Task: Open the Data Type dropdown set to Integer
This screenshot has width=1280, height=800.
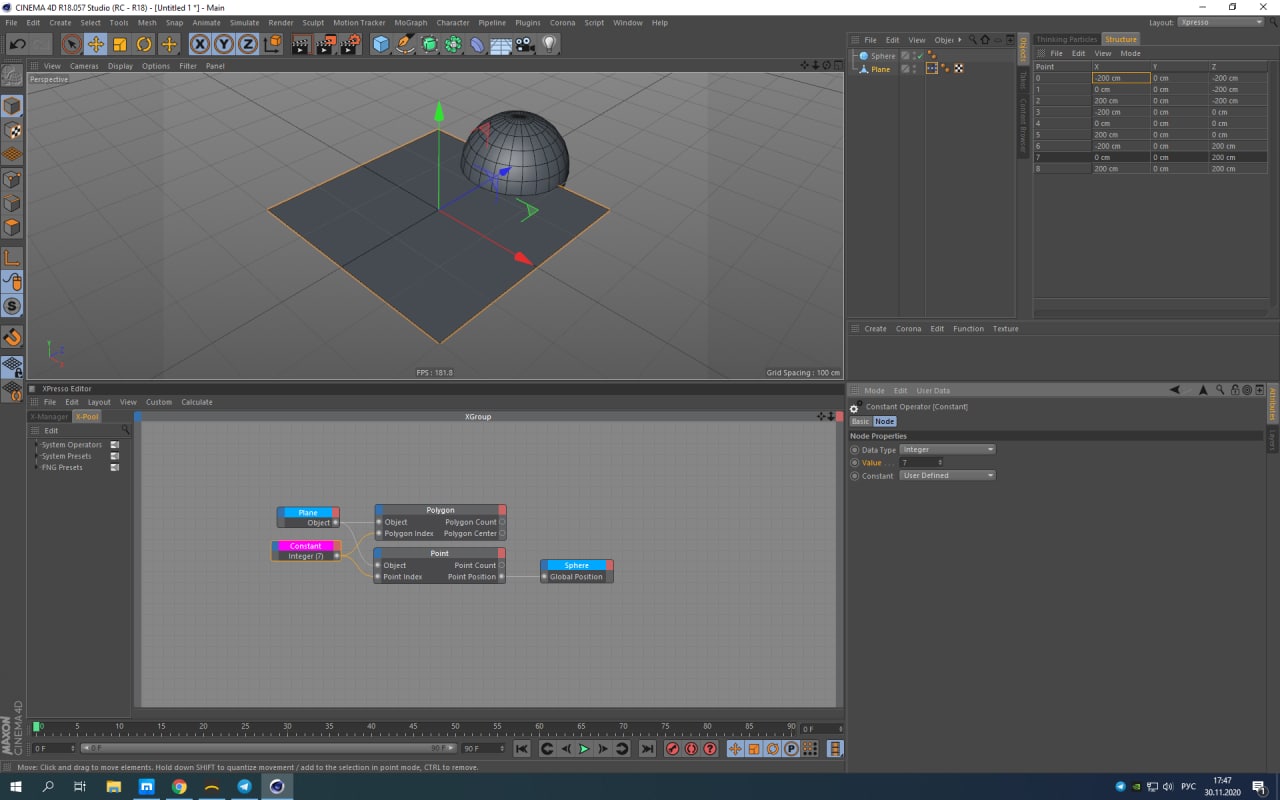Action: [948, 450]
